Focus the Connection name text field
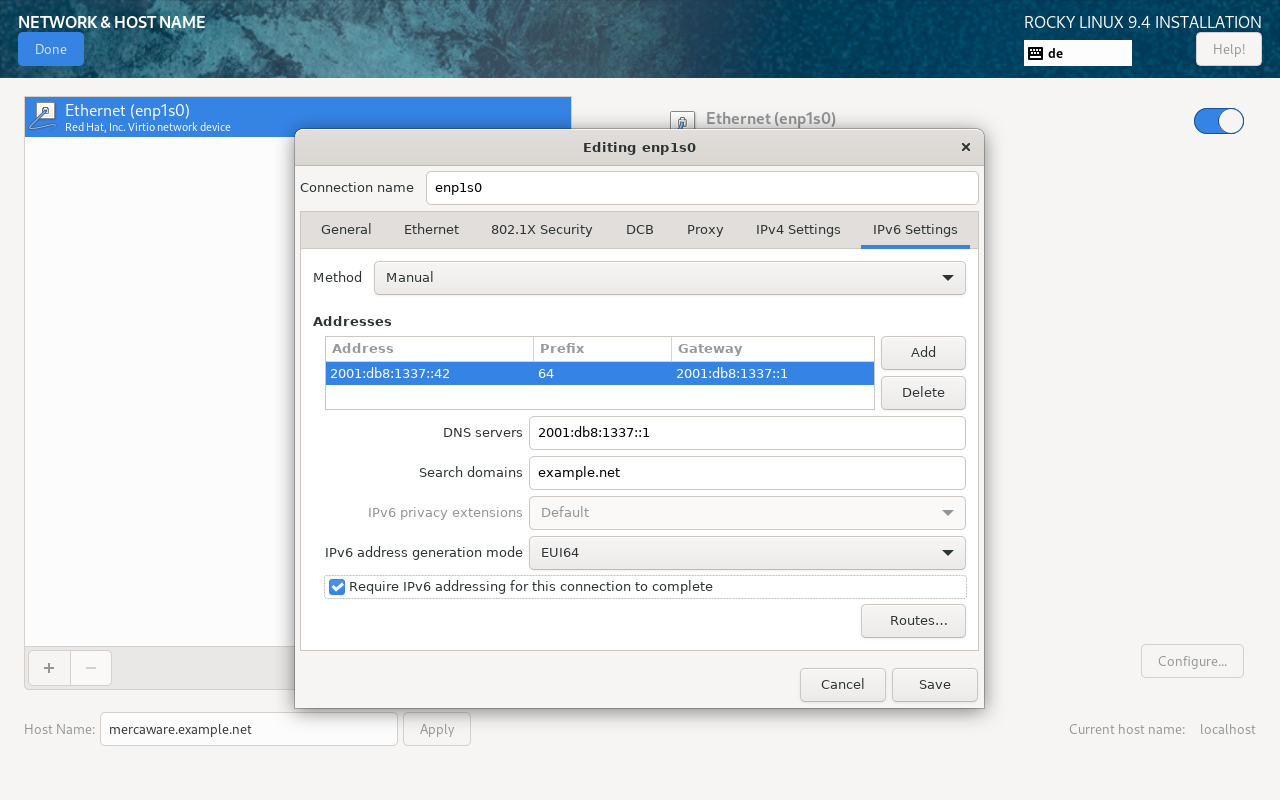Screen dimensions: 1280x800 coord(701,188)
